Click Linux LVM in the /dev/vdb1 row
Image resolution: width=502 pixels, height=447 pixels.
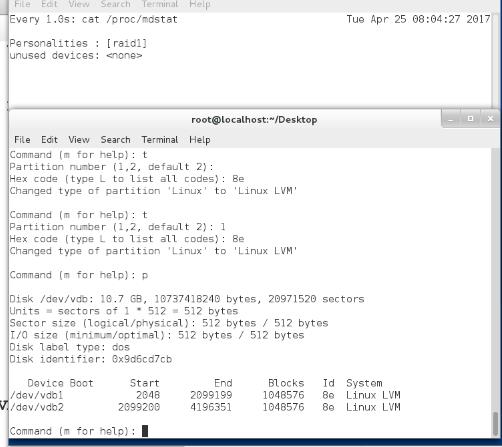[373, 395]
